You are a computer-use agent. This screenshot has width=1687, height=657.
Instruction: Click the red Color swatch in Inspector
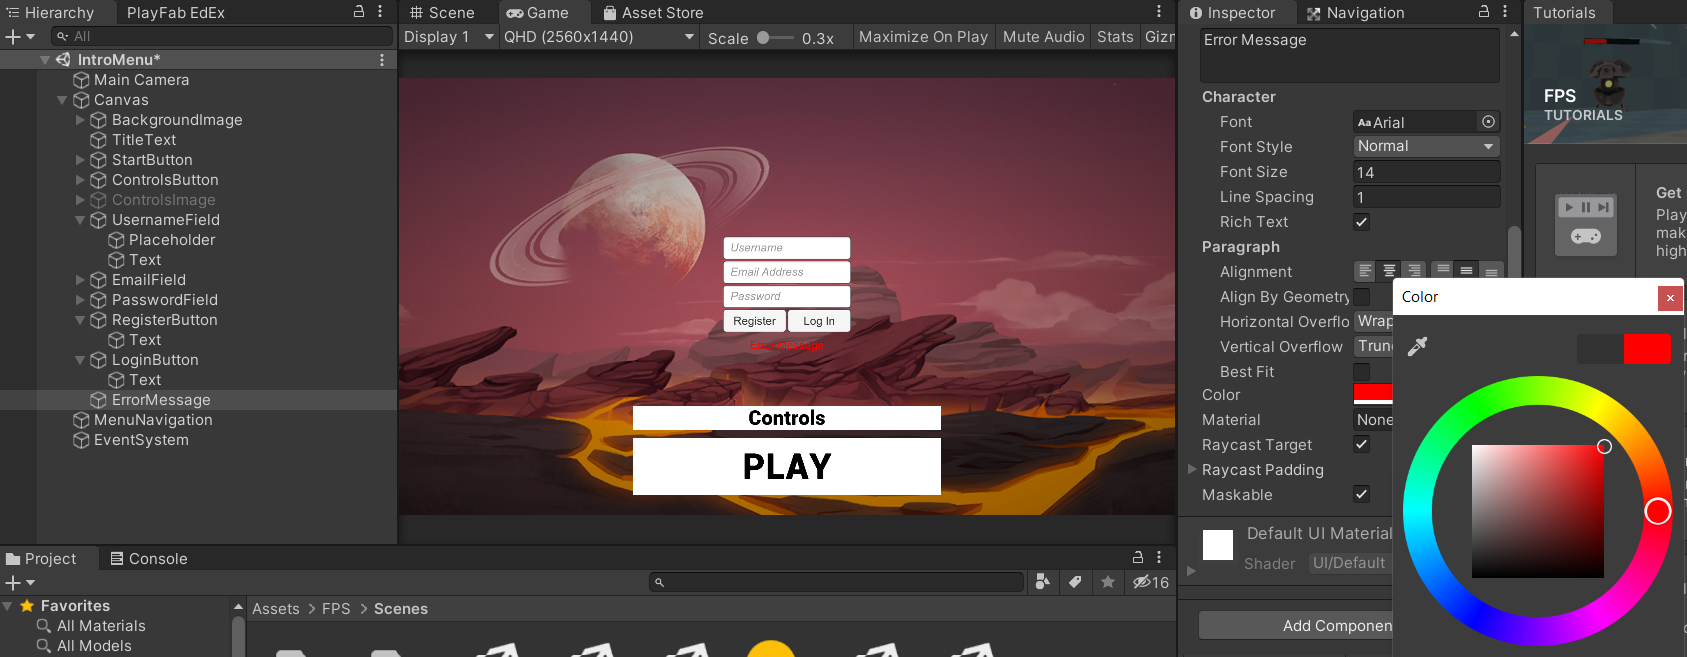(x=1373, y=393)
